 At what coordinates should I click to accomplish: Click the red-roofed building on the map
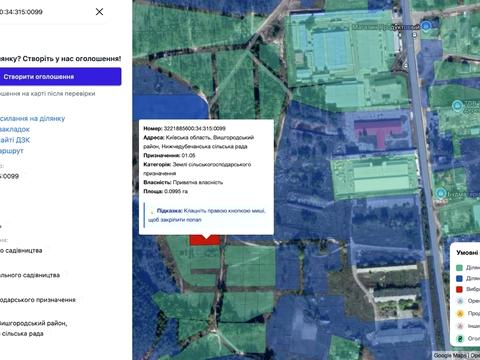[378, 133]
